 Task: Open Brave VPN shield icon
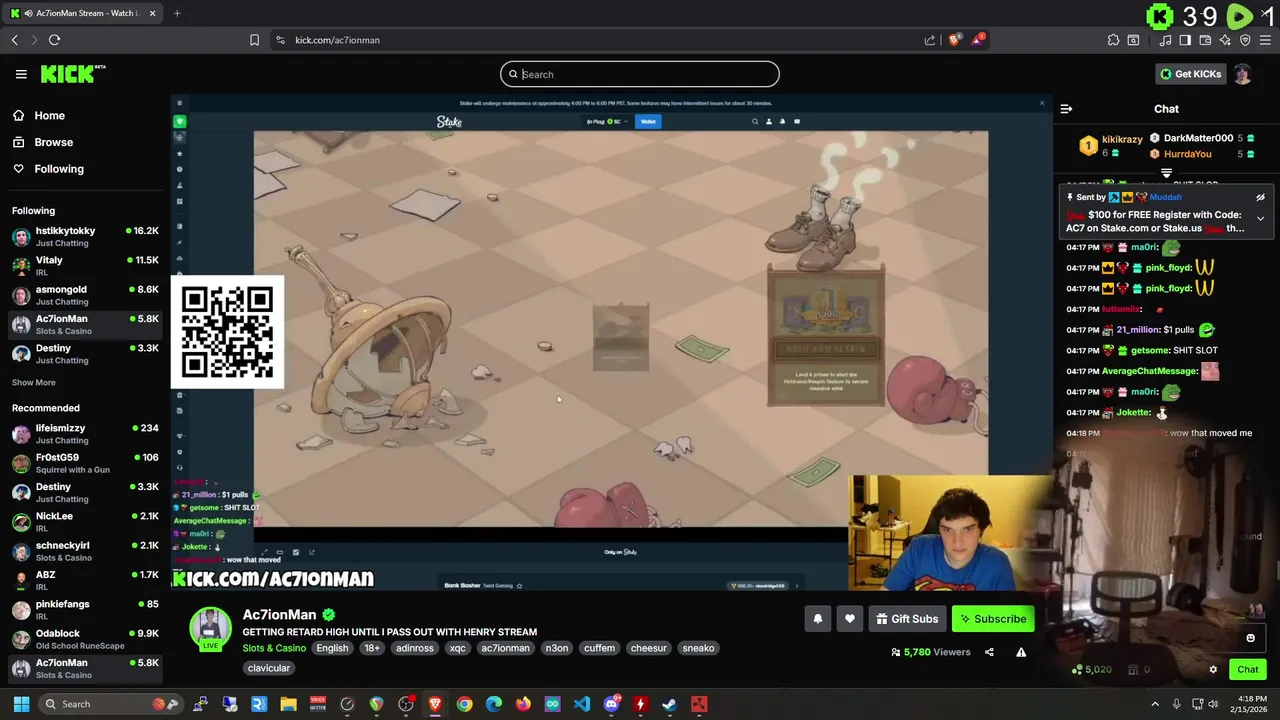pos(1245,40)
